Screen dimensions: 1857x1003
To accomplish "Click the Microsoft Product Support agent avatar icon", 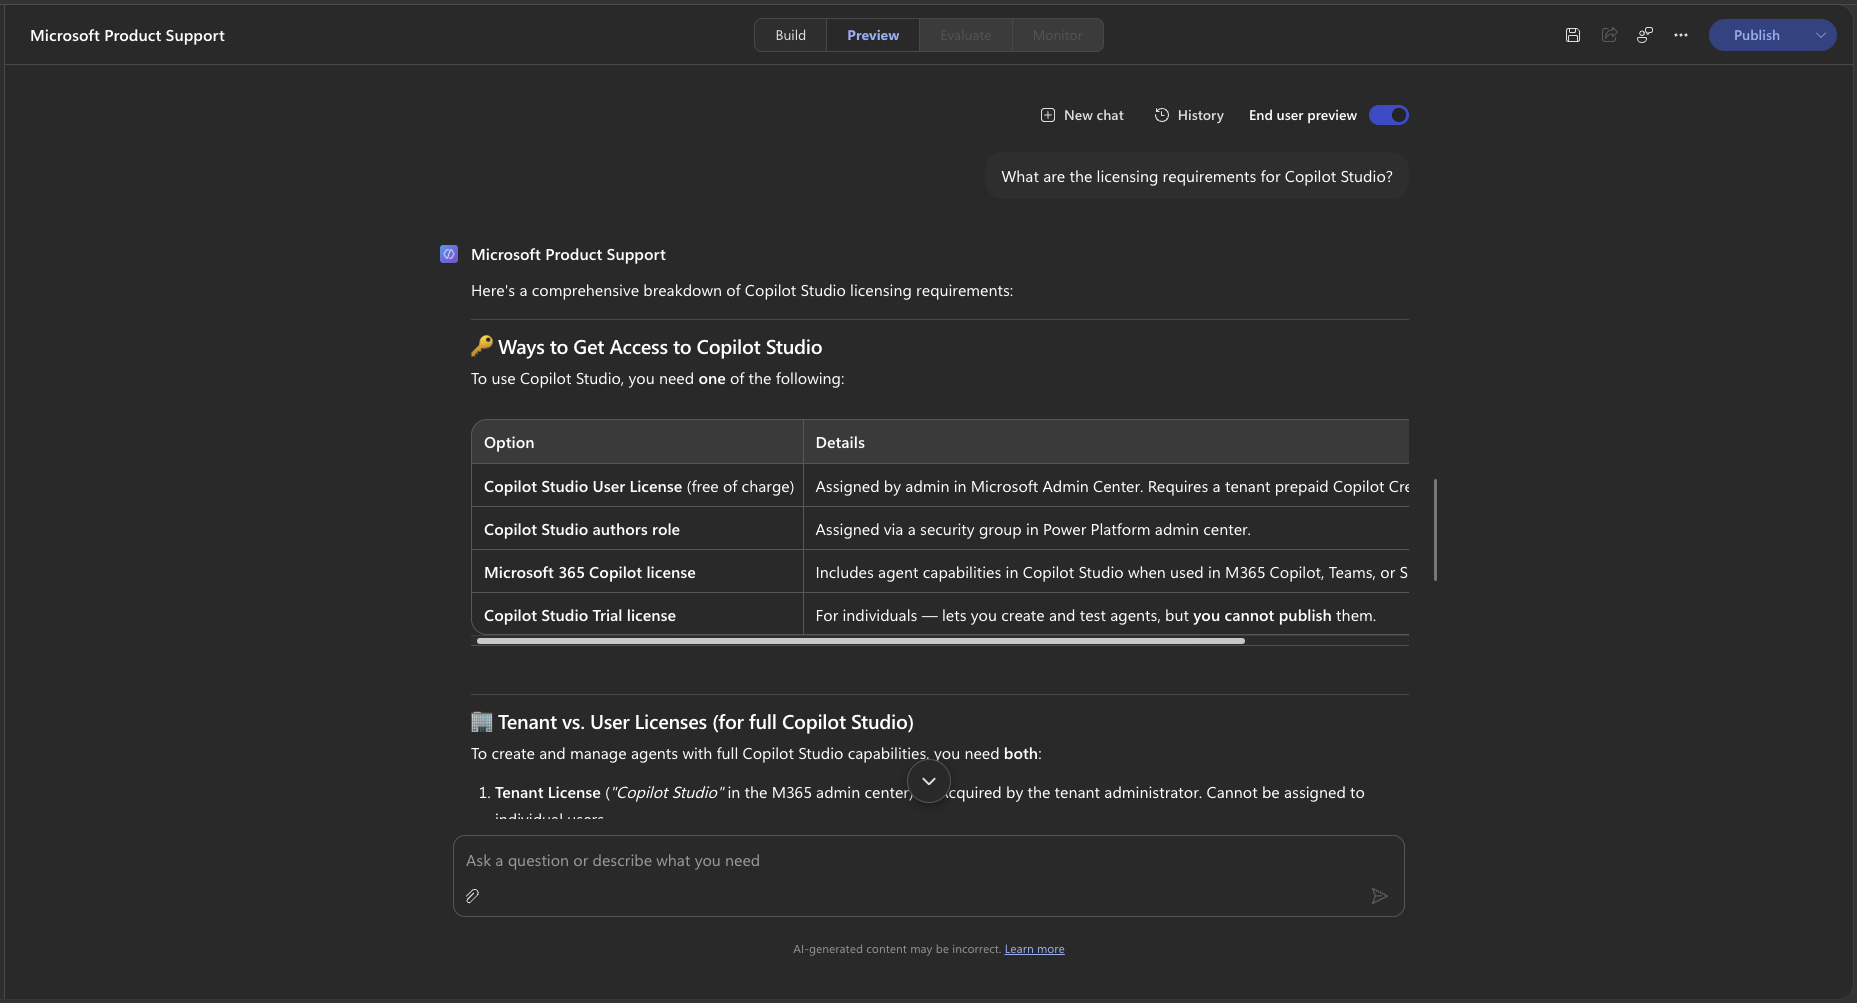I will [449, 254].
